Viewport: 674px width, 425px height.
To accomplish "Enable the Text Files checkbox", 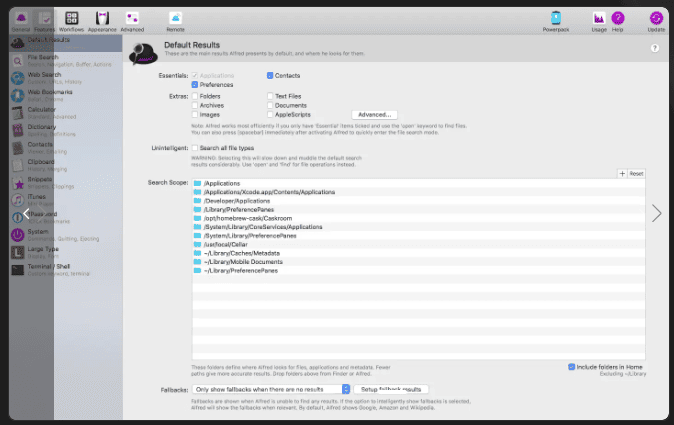I will tap(270, 96).
